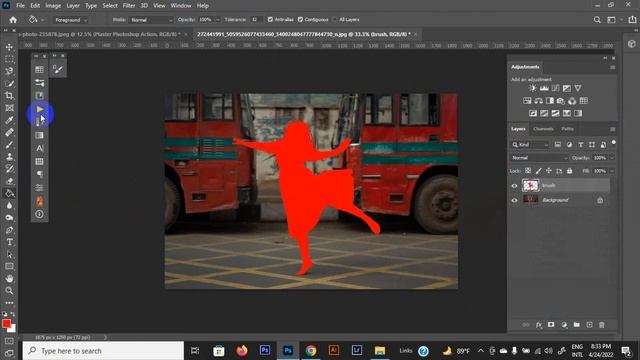Open Chrome from the taskbar
Image resolution: width=640 pixels, height=360 pixels.
coord(311,351)
